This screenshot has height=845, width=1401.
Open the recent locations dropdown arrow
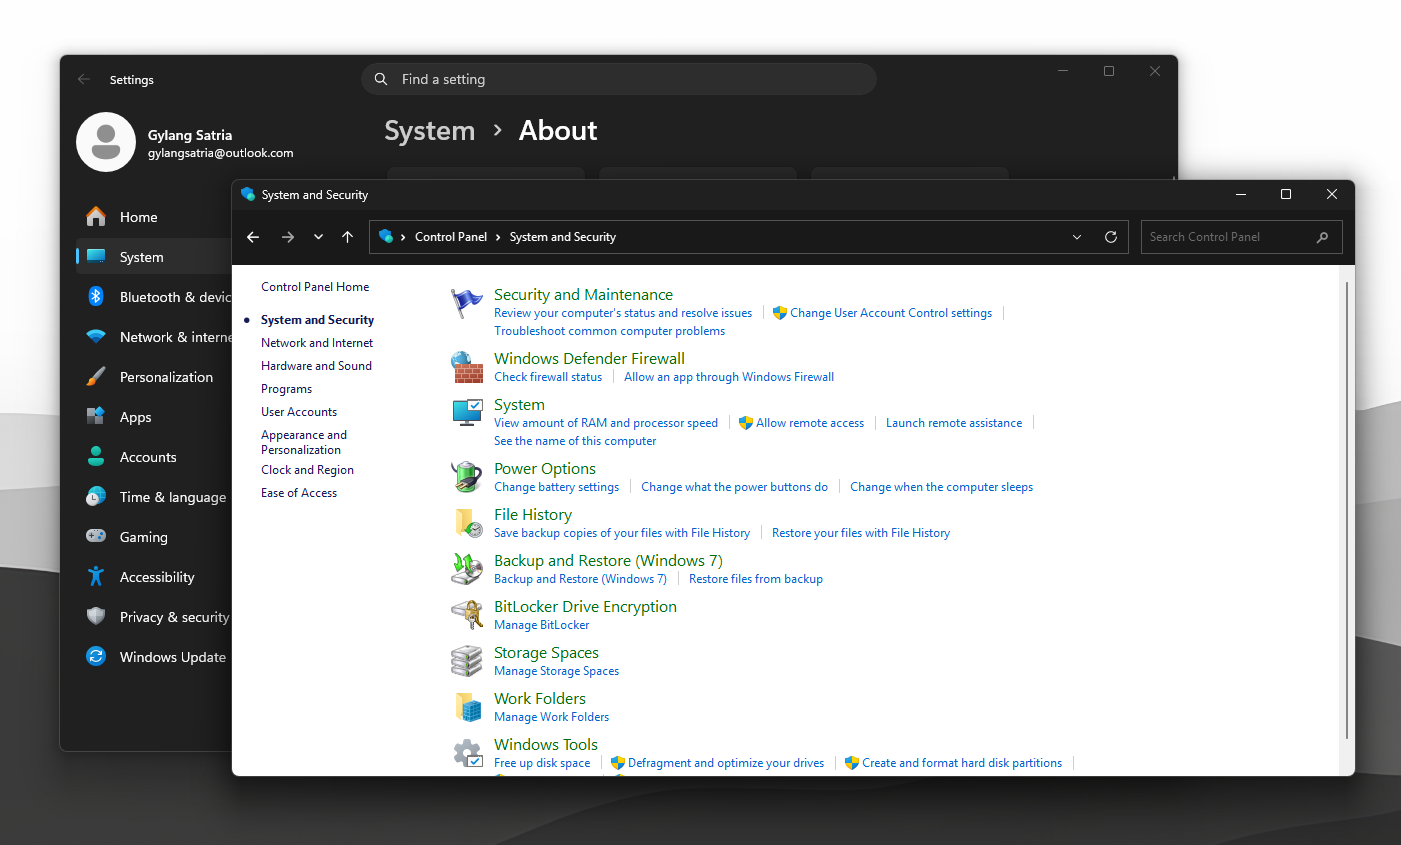point(318,237)
